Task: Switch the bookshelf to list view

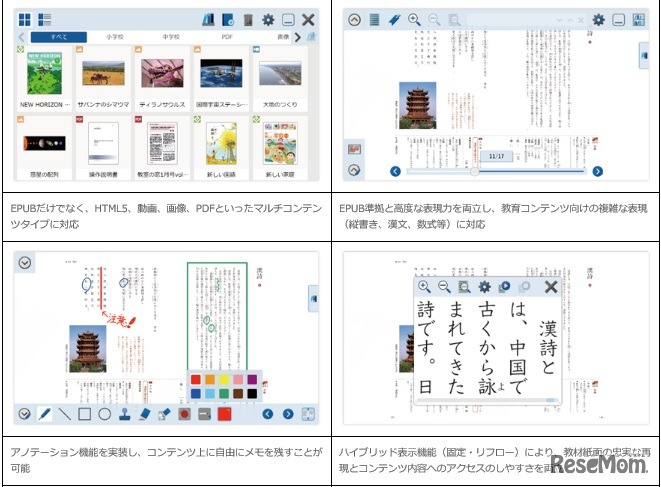Action: click(x=45, y=19)
